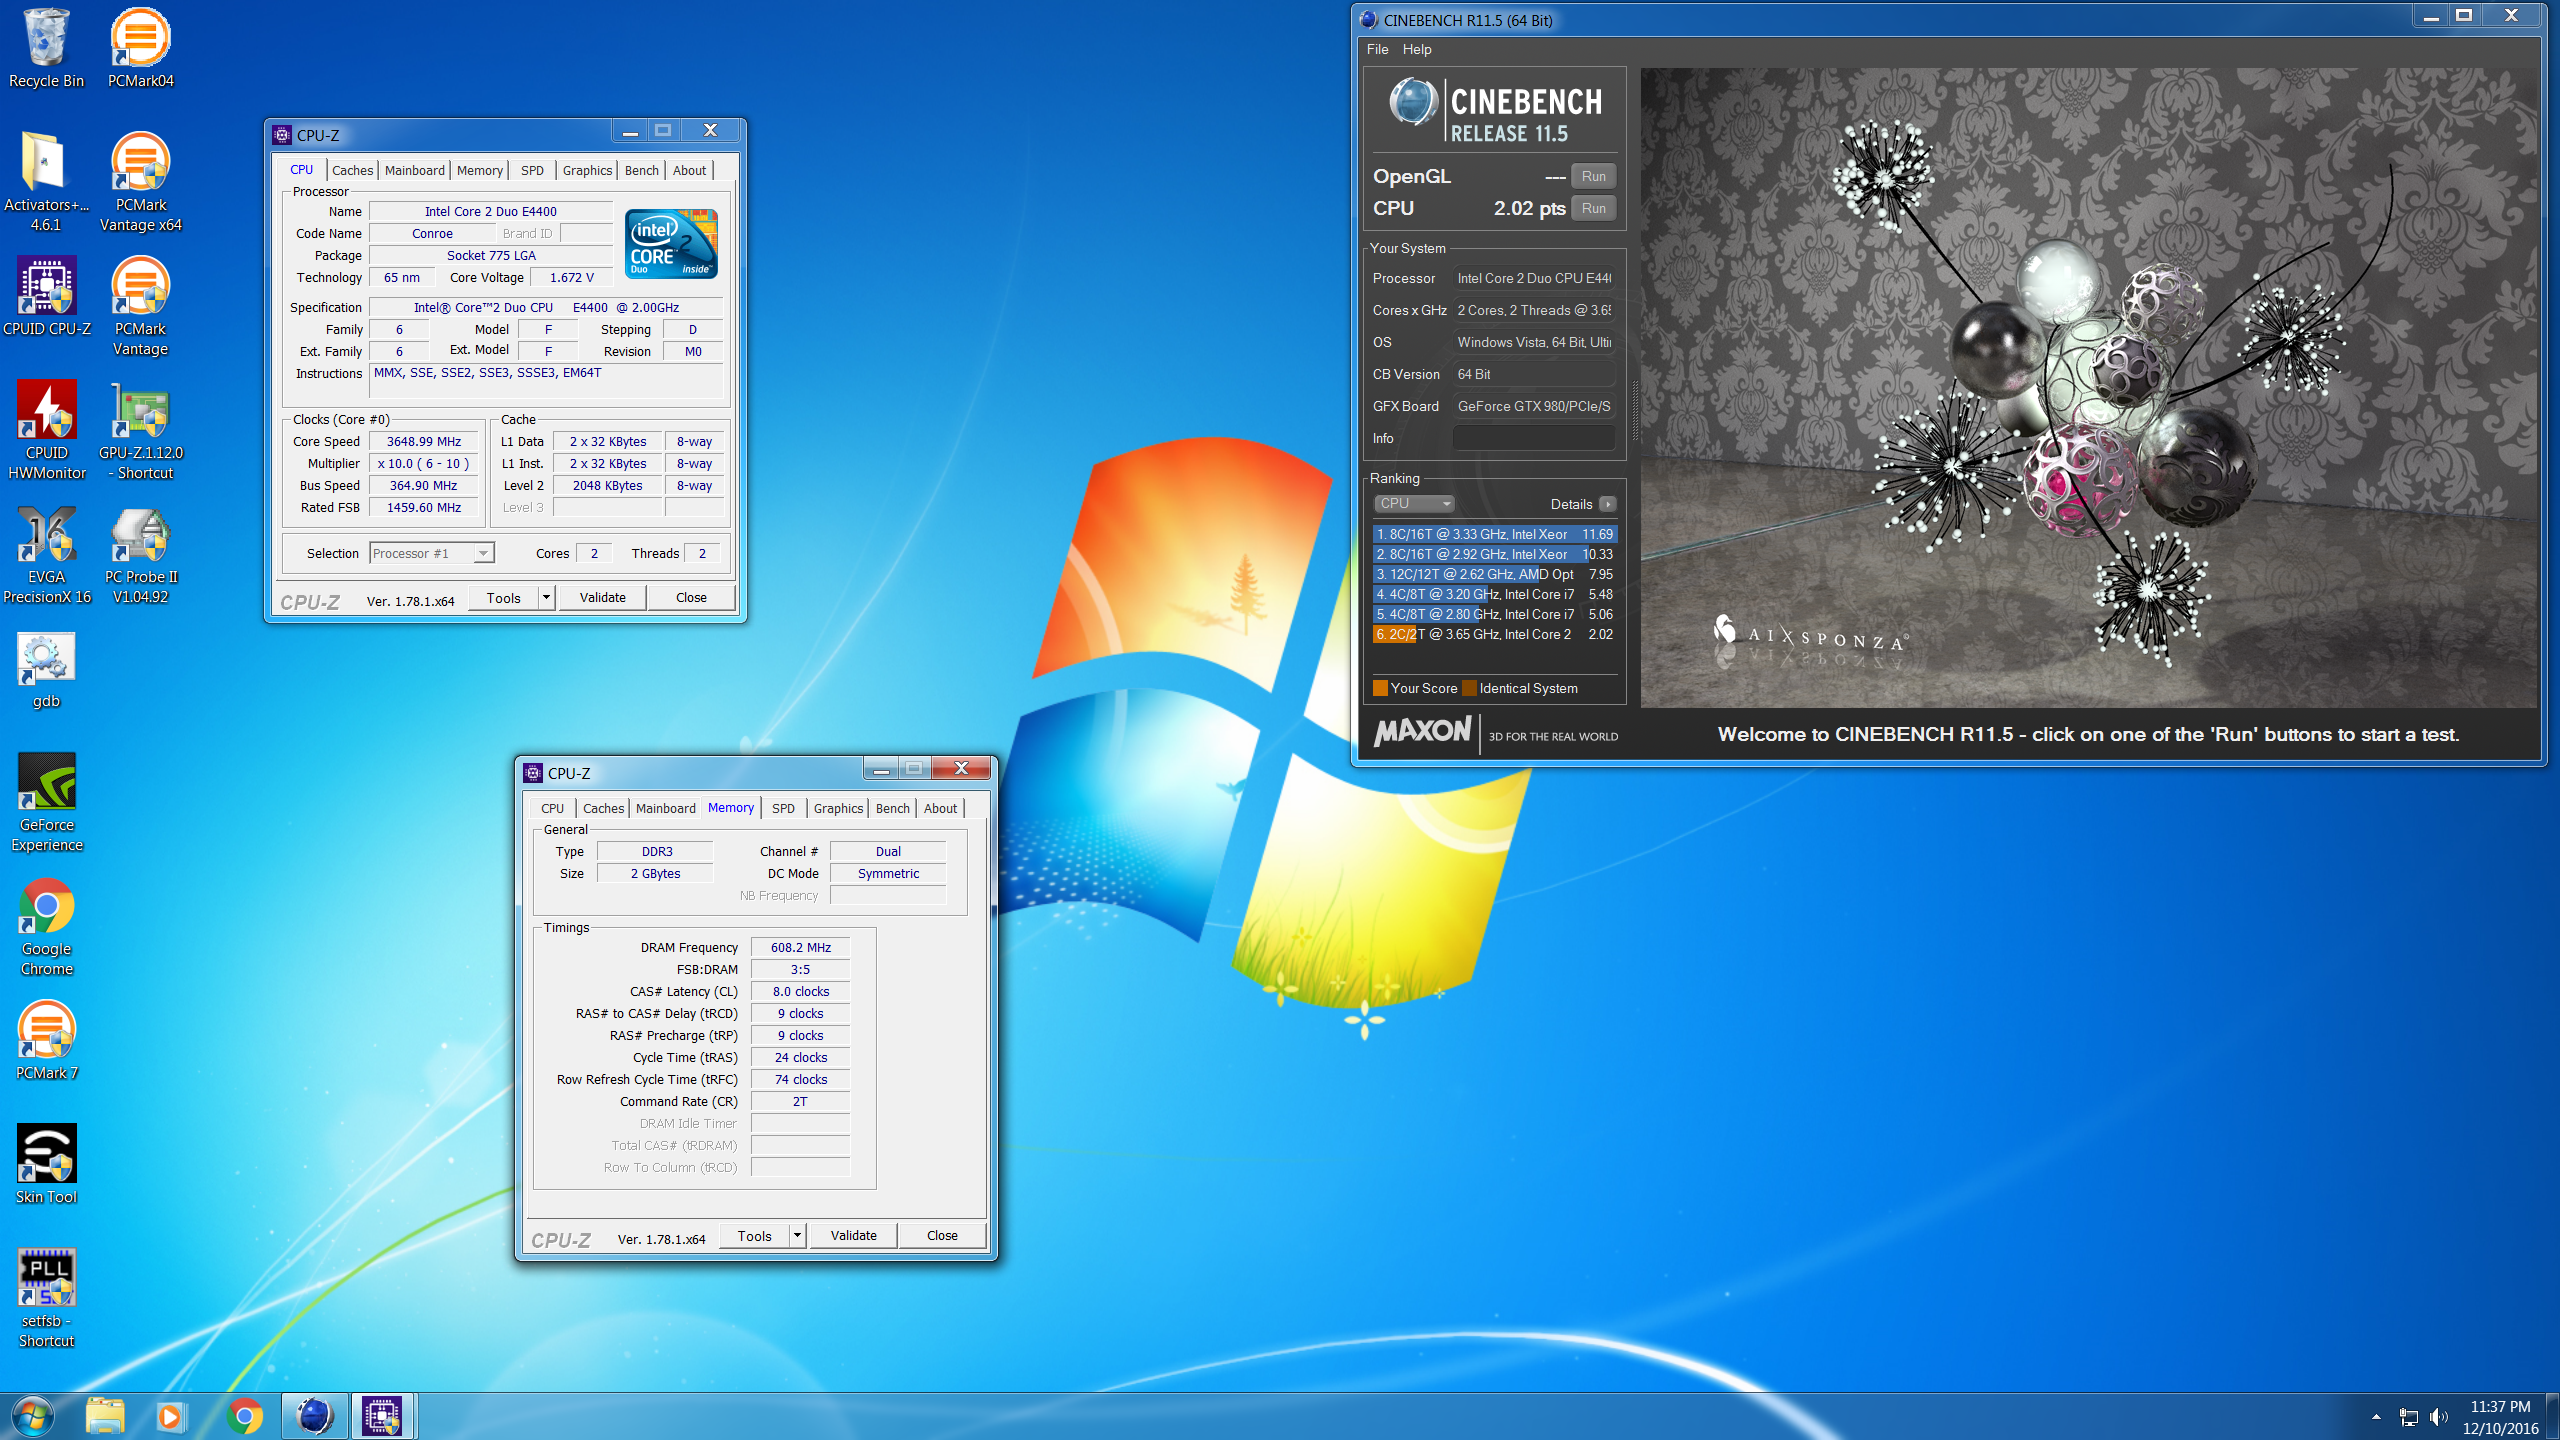The height and width of the screenshot is (1440, 2560).
Task: Open the Recycle Bin desktop icon
Action: 46,49
